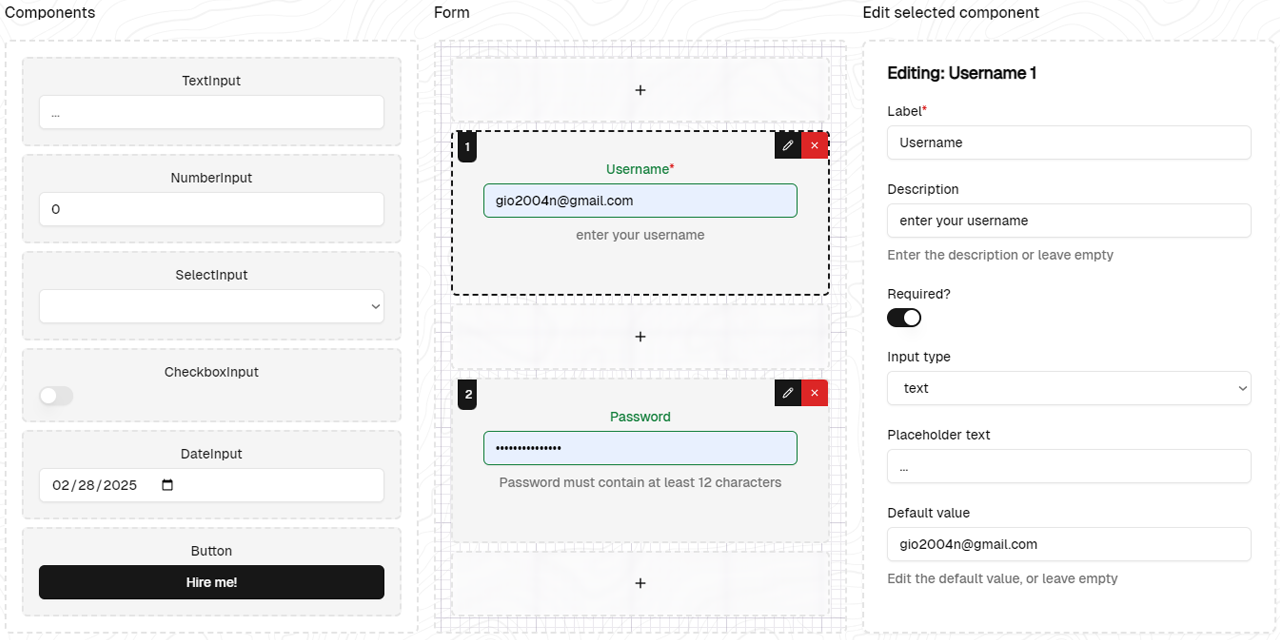
Task: Click the TextInput component field
Action: (x=211, y=112)
